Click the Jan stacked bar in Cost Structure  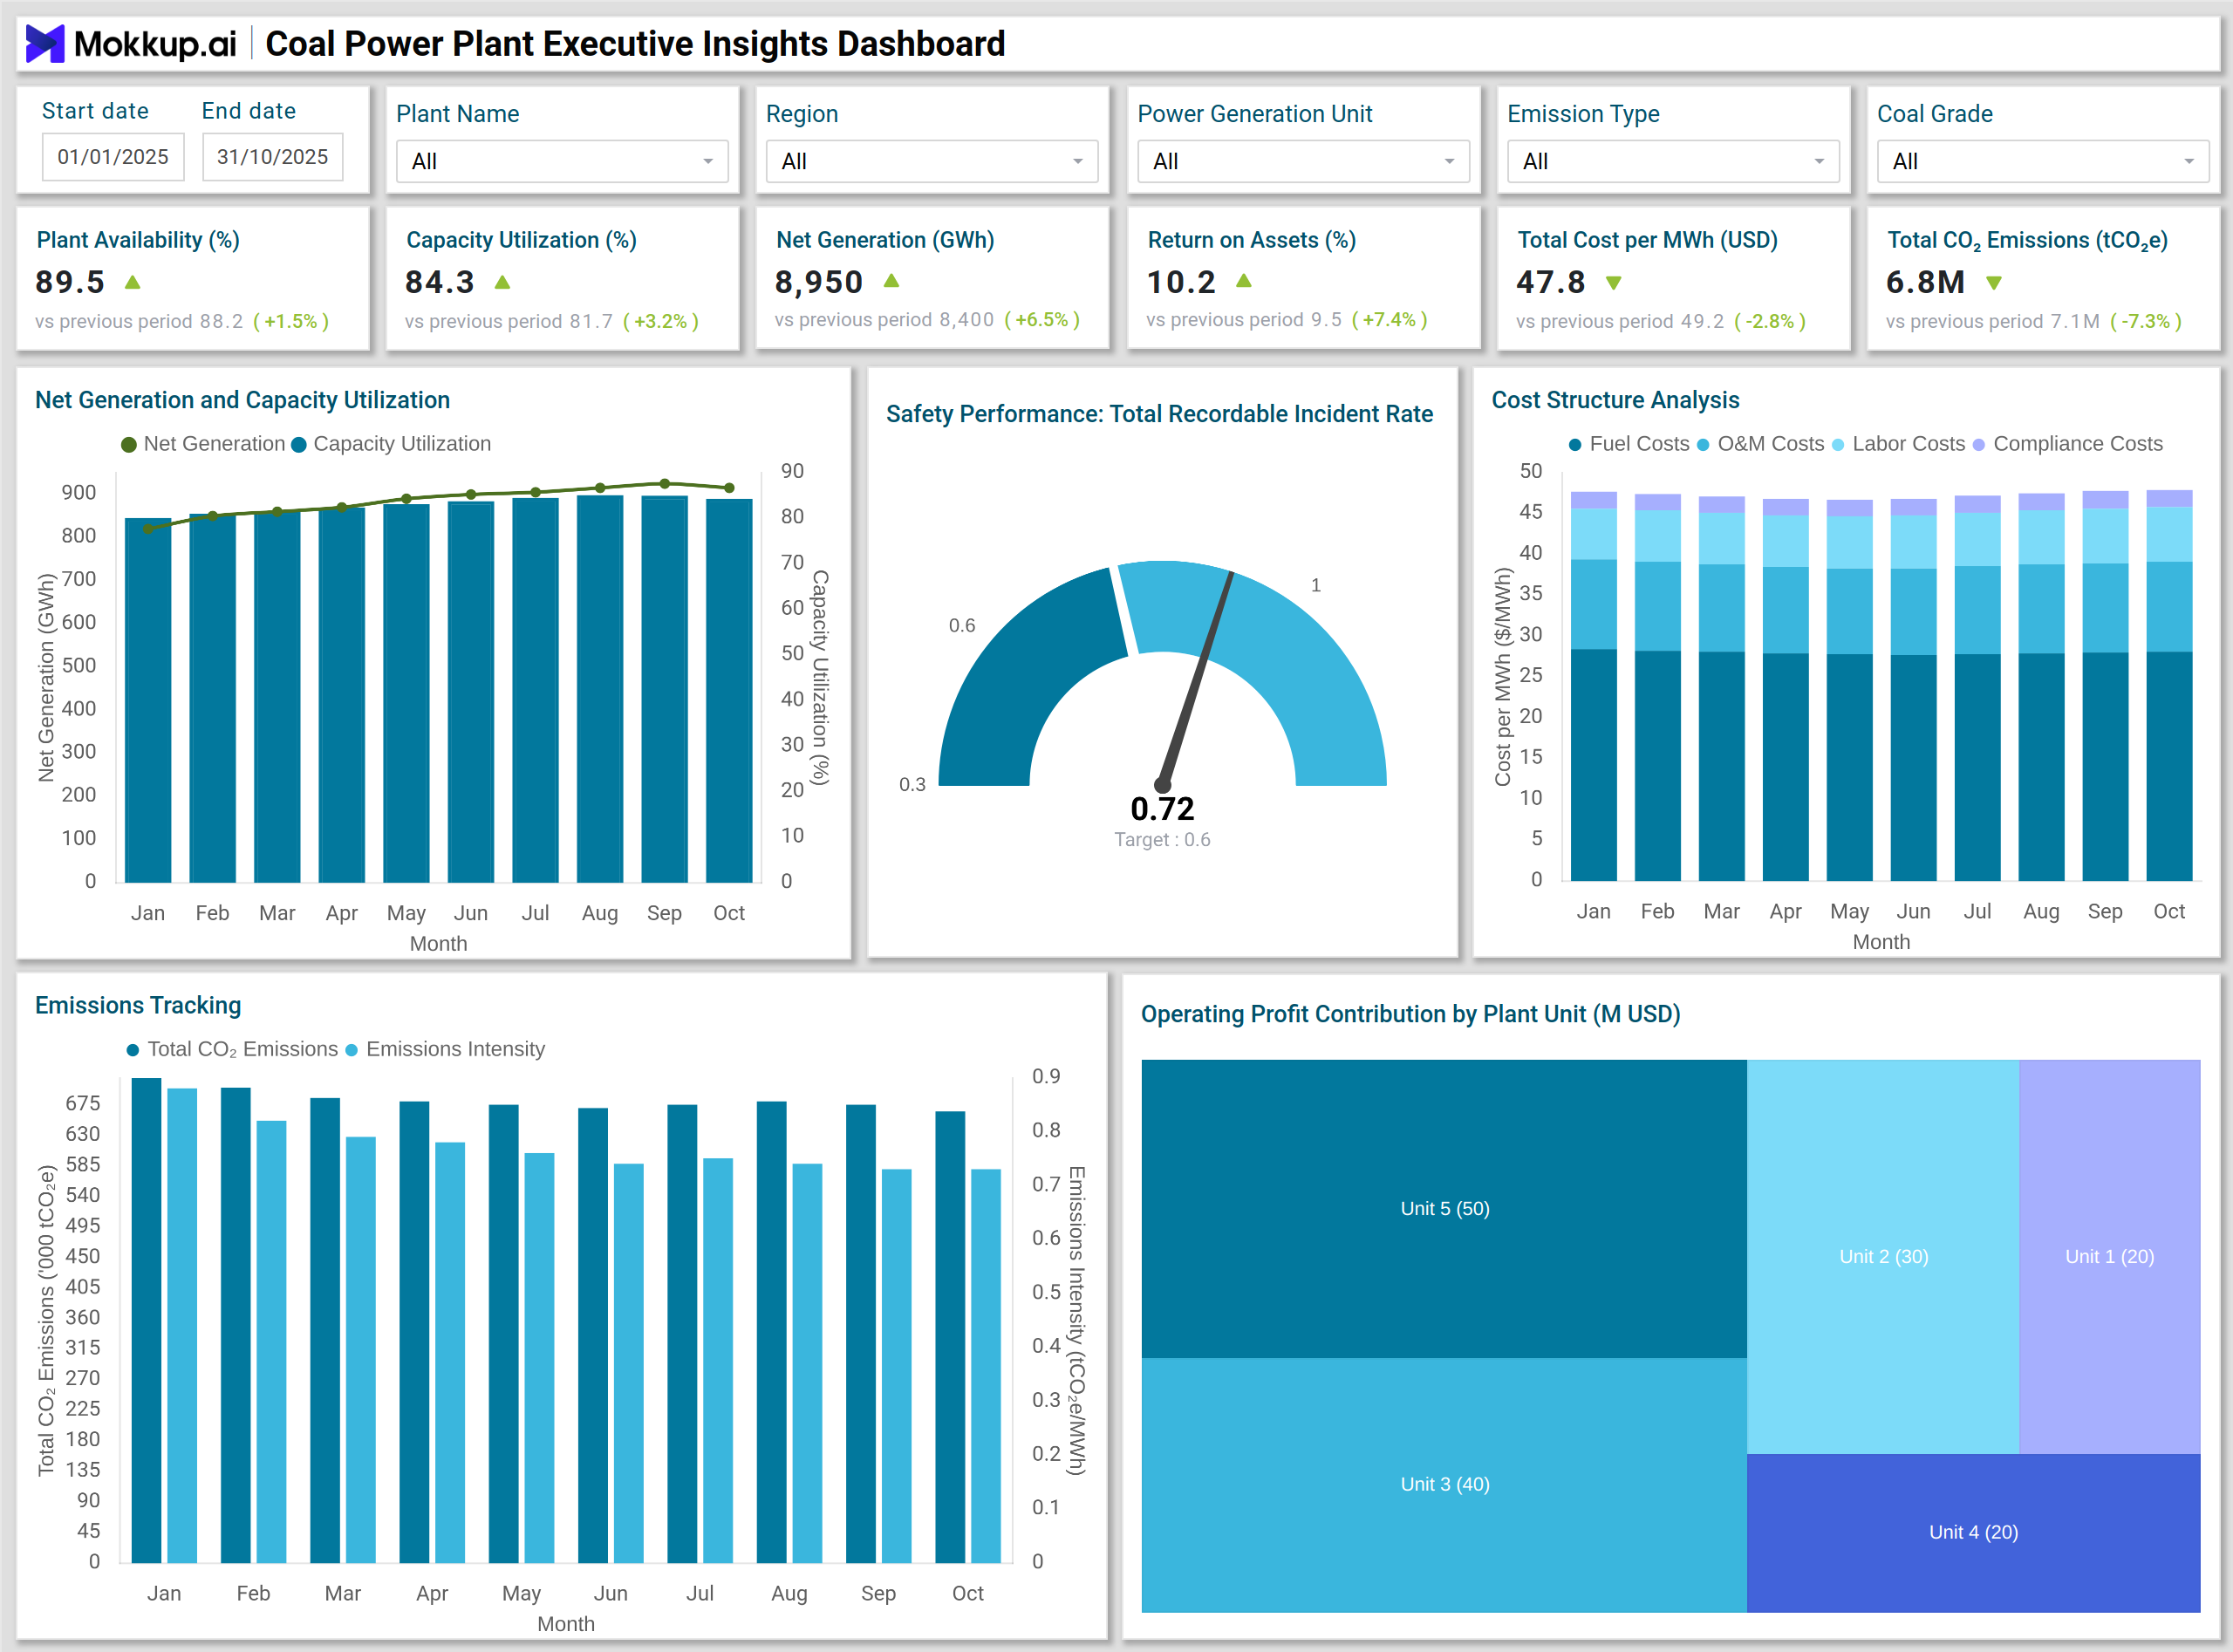pyautogui.click(x=1594, y=686)
